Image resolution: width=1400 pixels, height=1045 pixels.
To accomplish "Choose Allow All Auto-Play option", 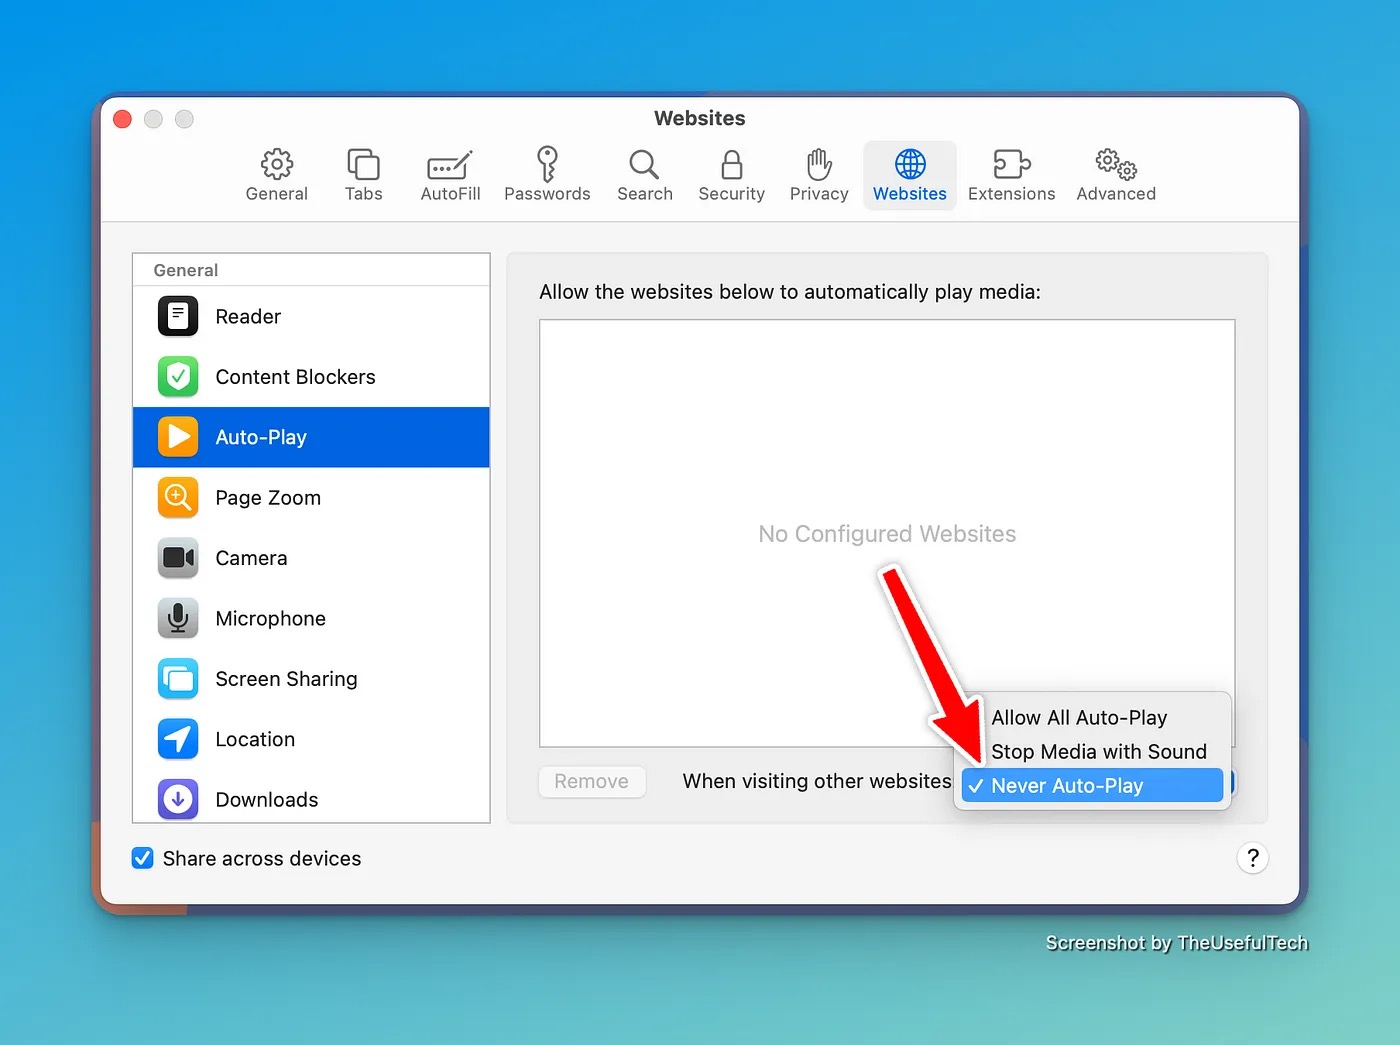I will point(1092,717).
